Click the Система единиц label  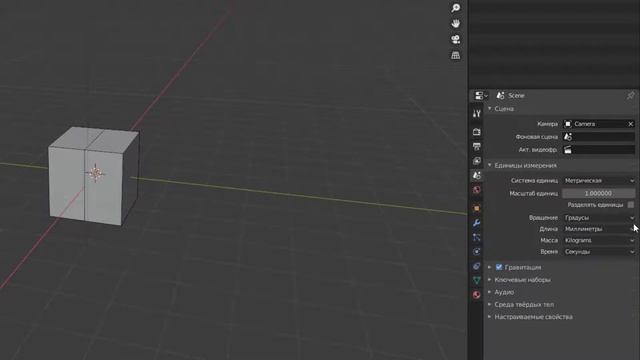534,180
